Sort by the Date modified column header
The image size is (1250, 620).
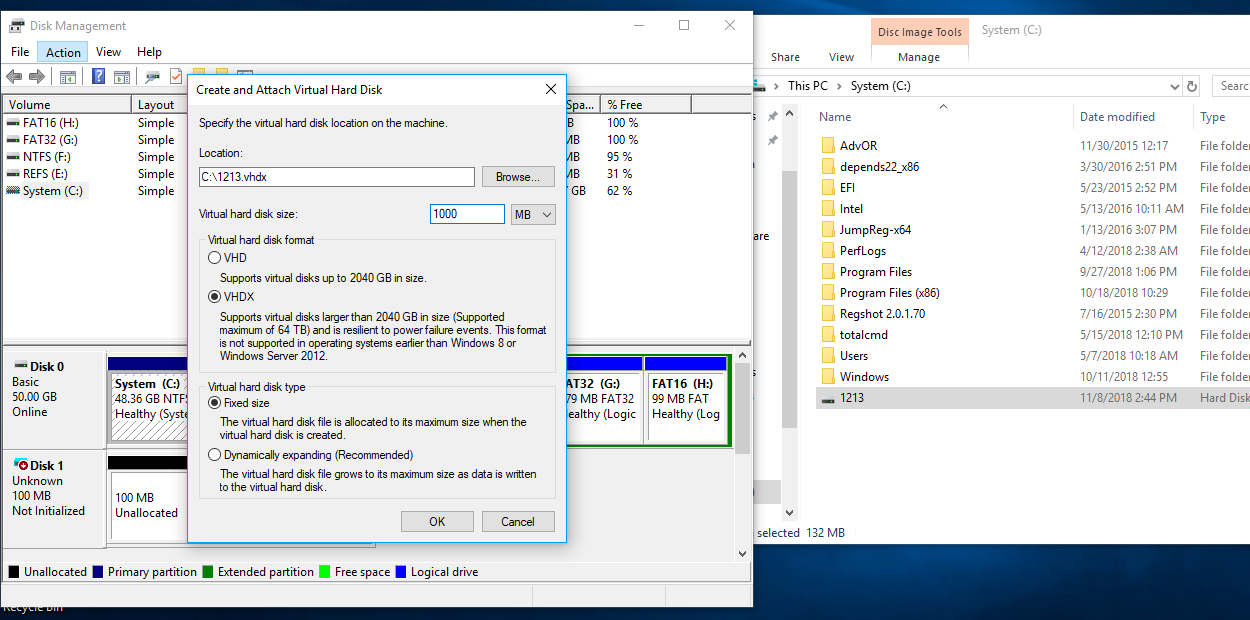(1133, 117)
